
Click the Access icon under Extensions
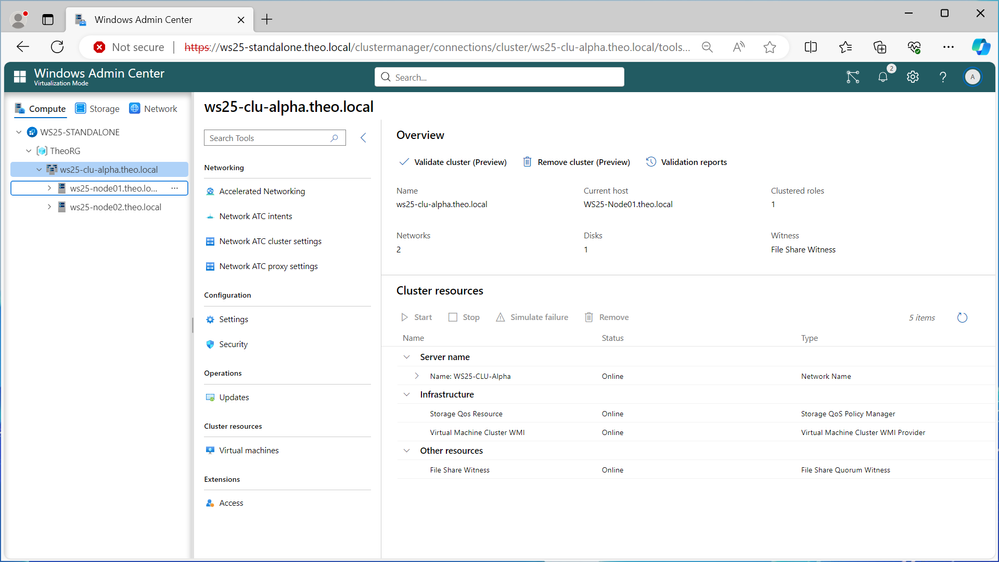(210, 503)
